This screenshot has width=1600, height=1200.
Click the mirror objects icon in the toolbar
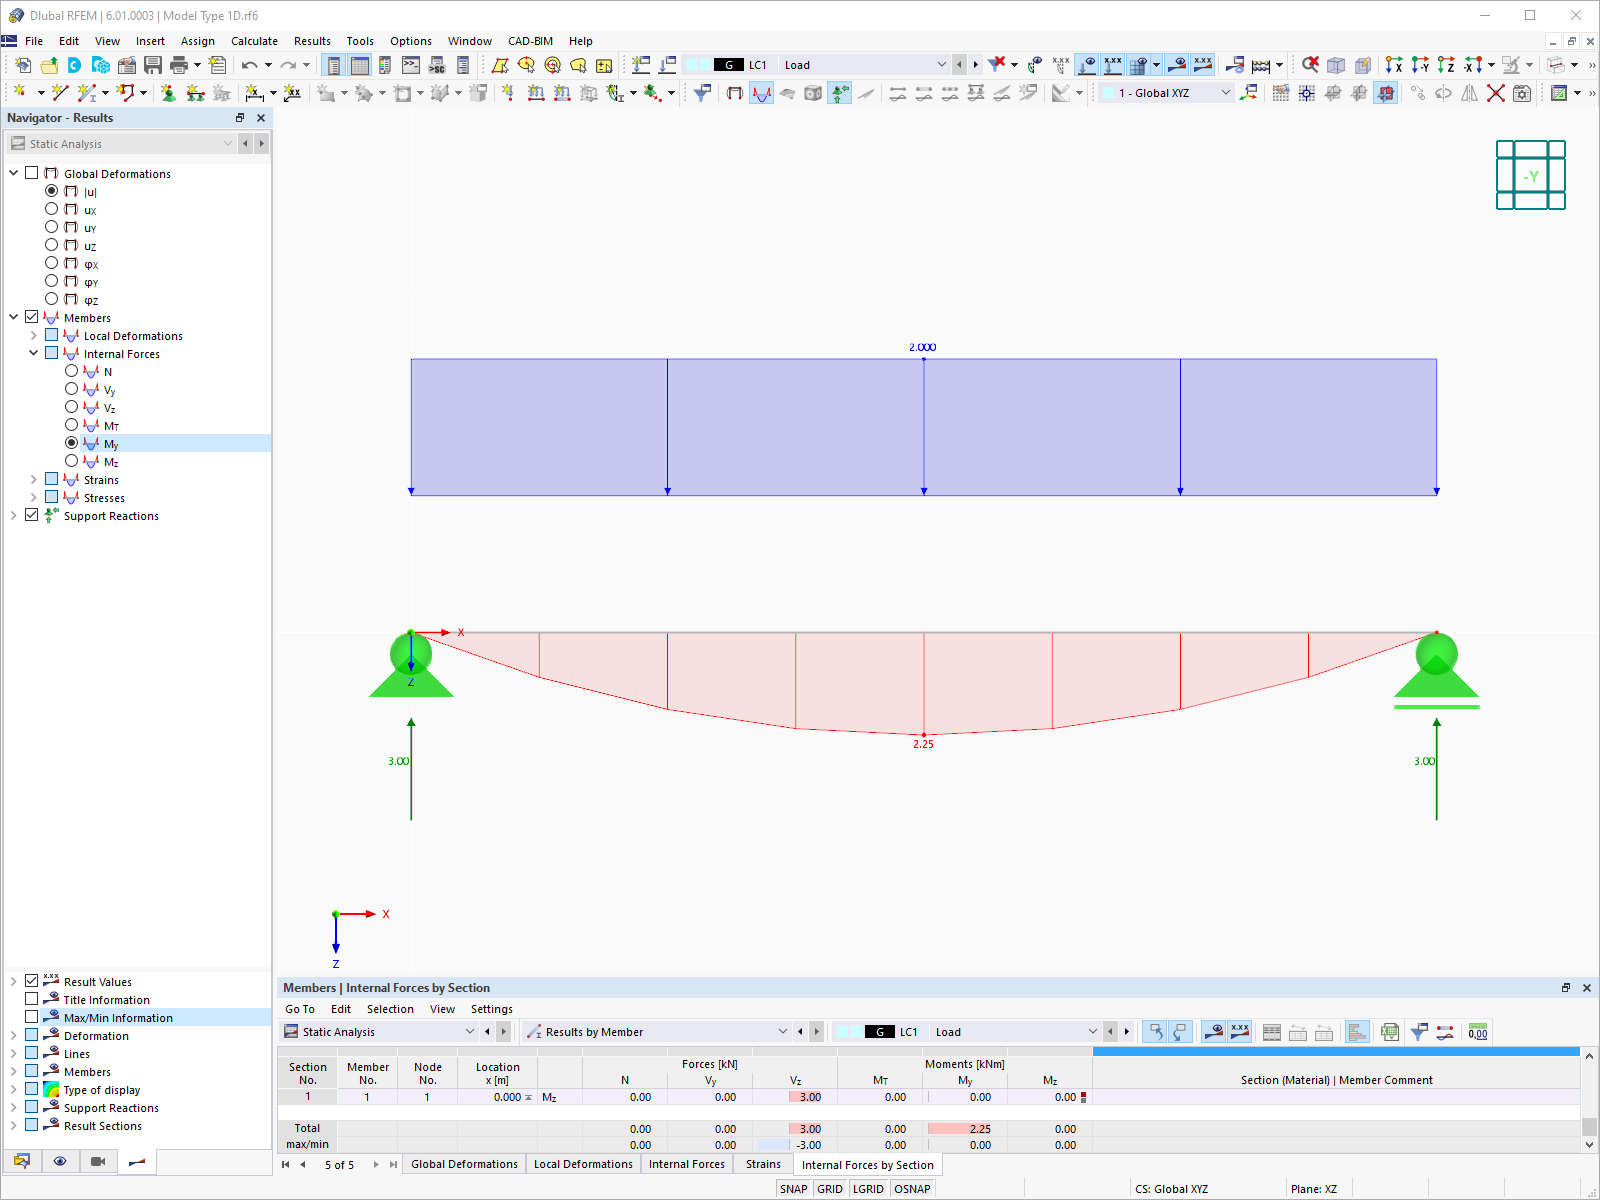click(x=1469, y=92)
